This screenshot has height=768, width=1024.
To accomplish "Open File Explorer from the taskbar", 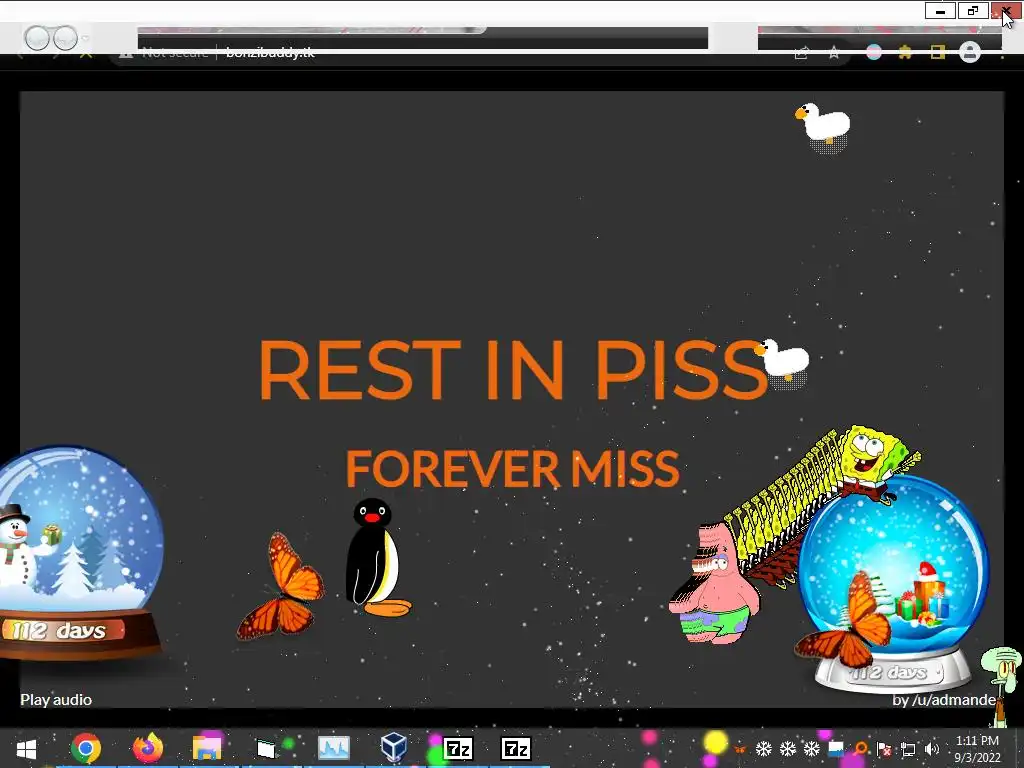I will coord(207,748).
